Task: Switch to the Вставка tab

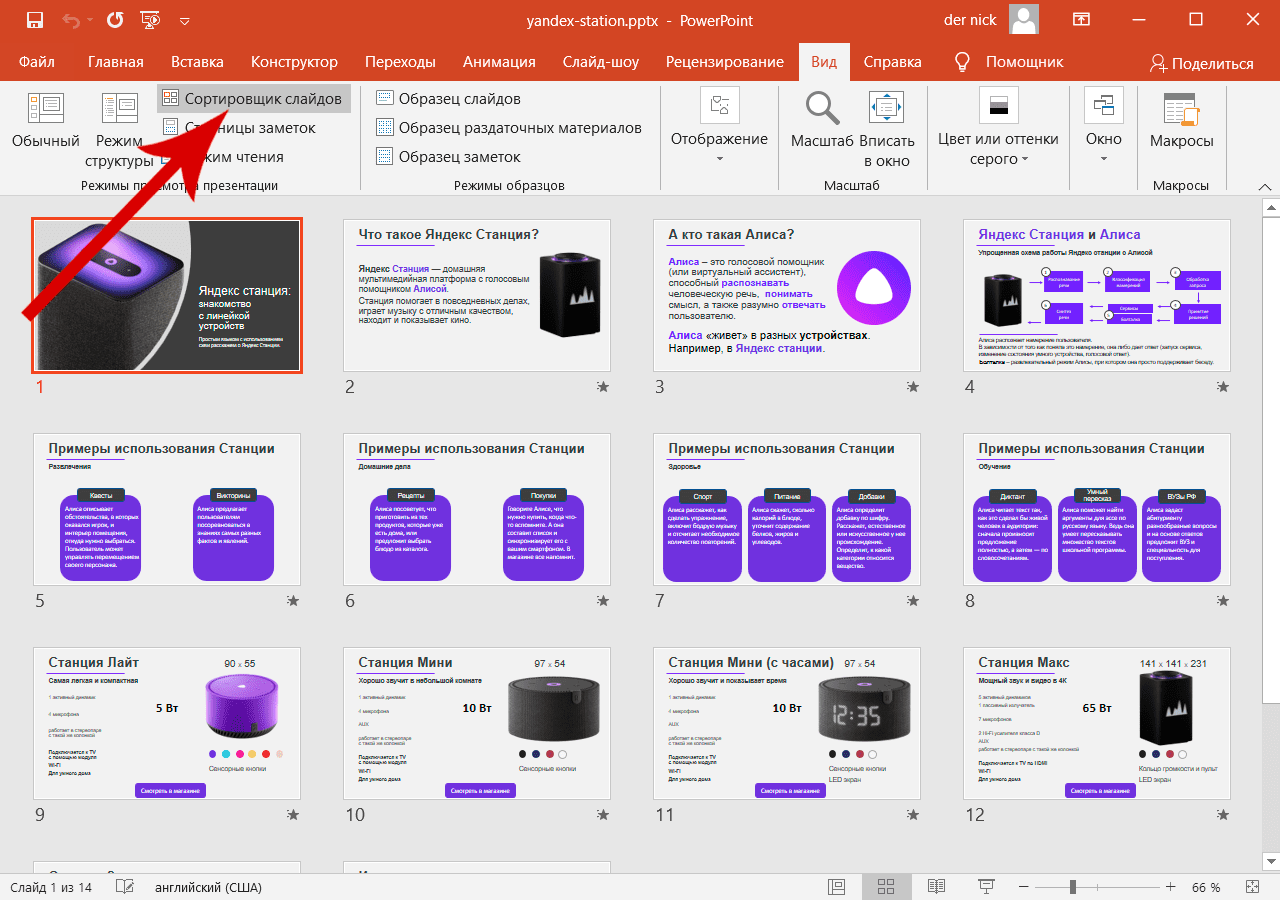Action: click(197, 62)
